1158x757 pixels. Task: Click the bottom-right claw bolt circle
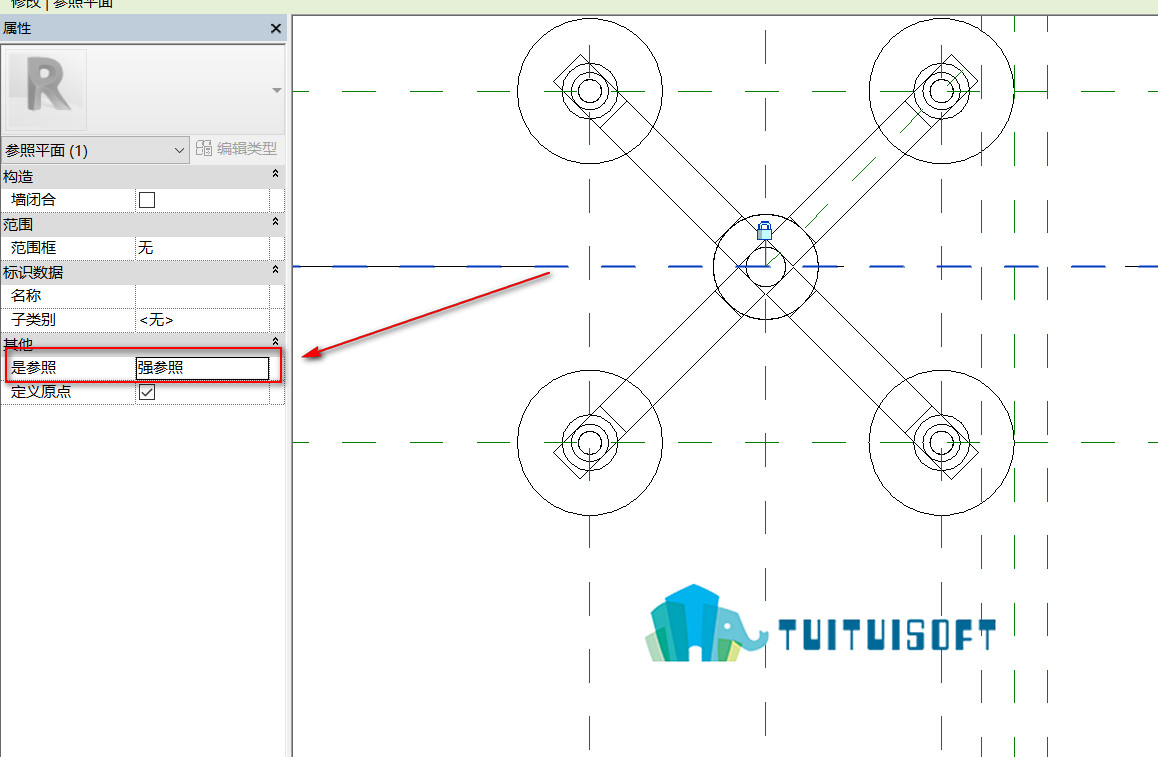coord(942,443)
